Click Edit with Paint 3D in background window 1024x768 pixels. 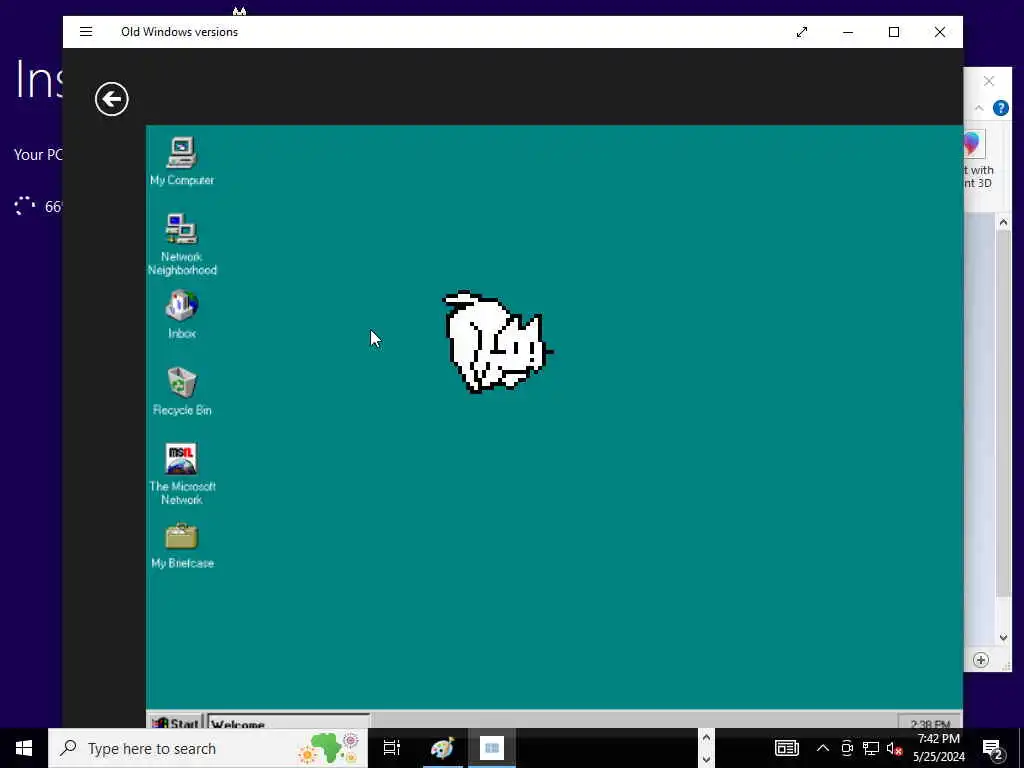pos(978,159)
